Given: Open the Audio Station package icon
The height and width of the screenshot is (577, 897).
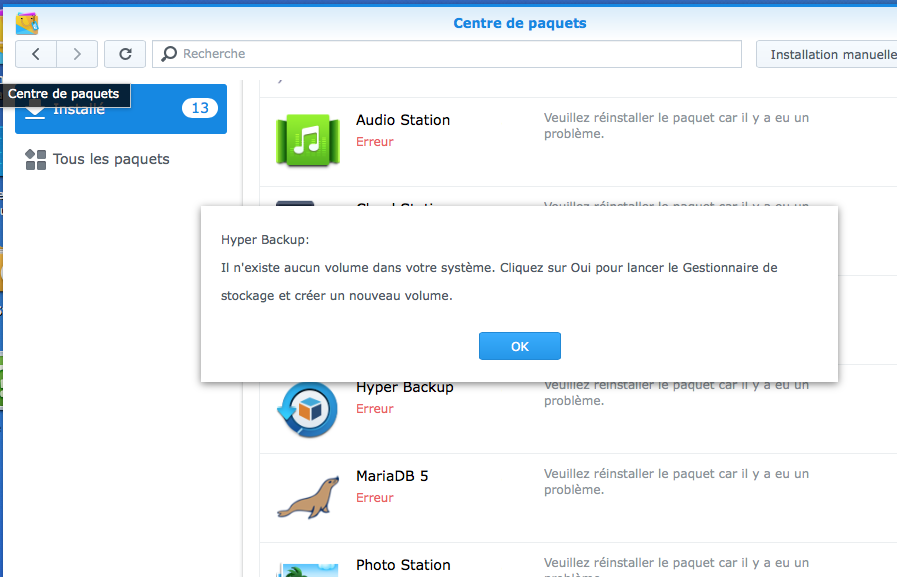Looking at the screenshot, I should pos(308,140).
